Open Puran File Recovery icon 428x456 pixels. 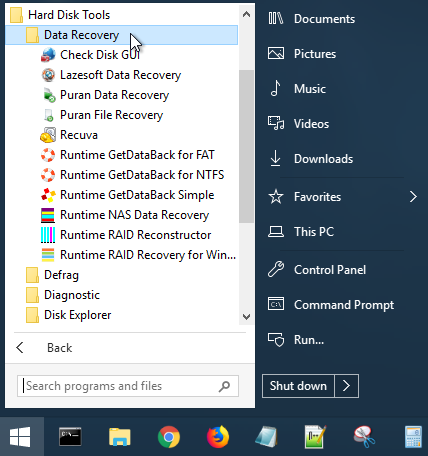tap(48, 115)
